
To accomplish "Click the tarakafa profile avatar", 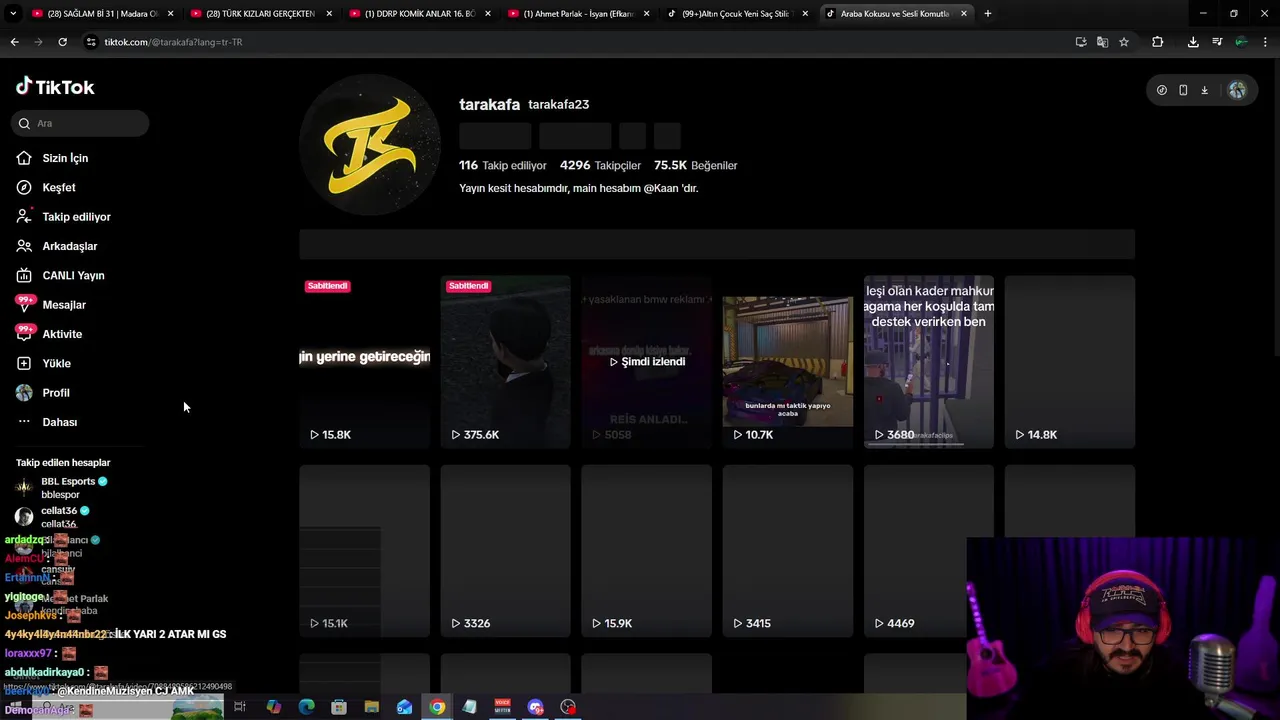I will point(369,145).
